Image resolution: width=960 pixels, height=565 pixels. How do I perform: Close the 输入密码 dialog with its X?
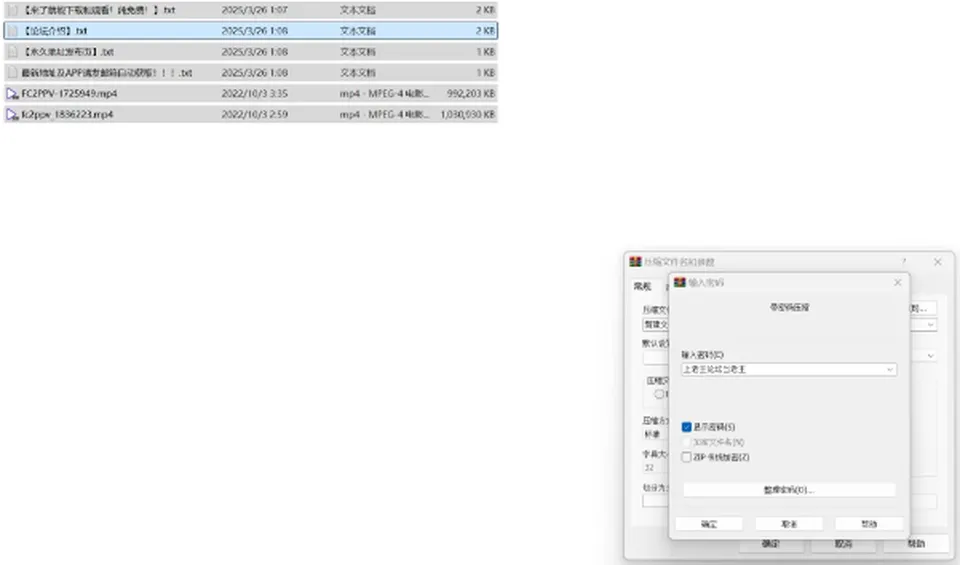tap(898, 282)
